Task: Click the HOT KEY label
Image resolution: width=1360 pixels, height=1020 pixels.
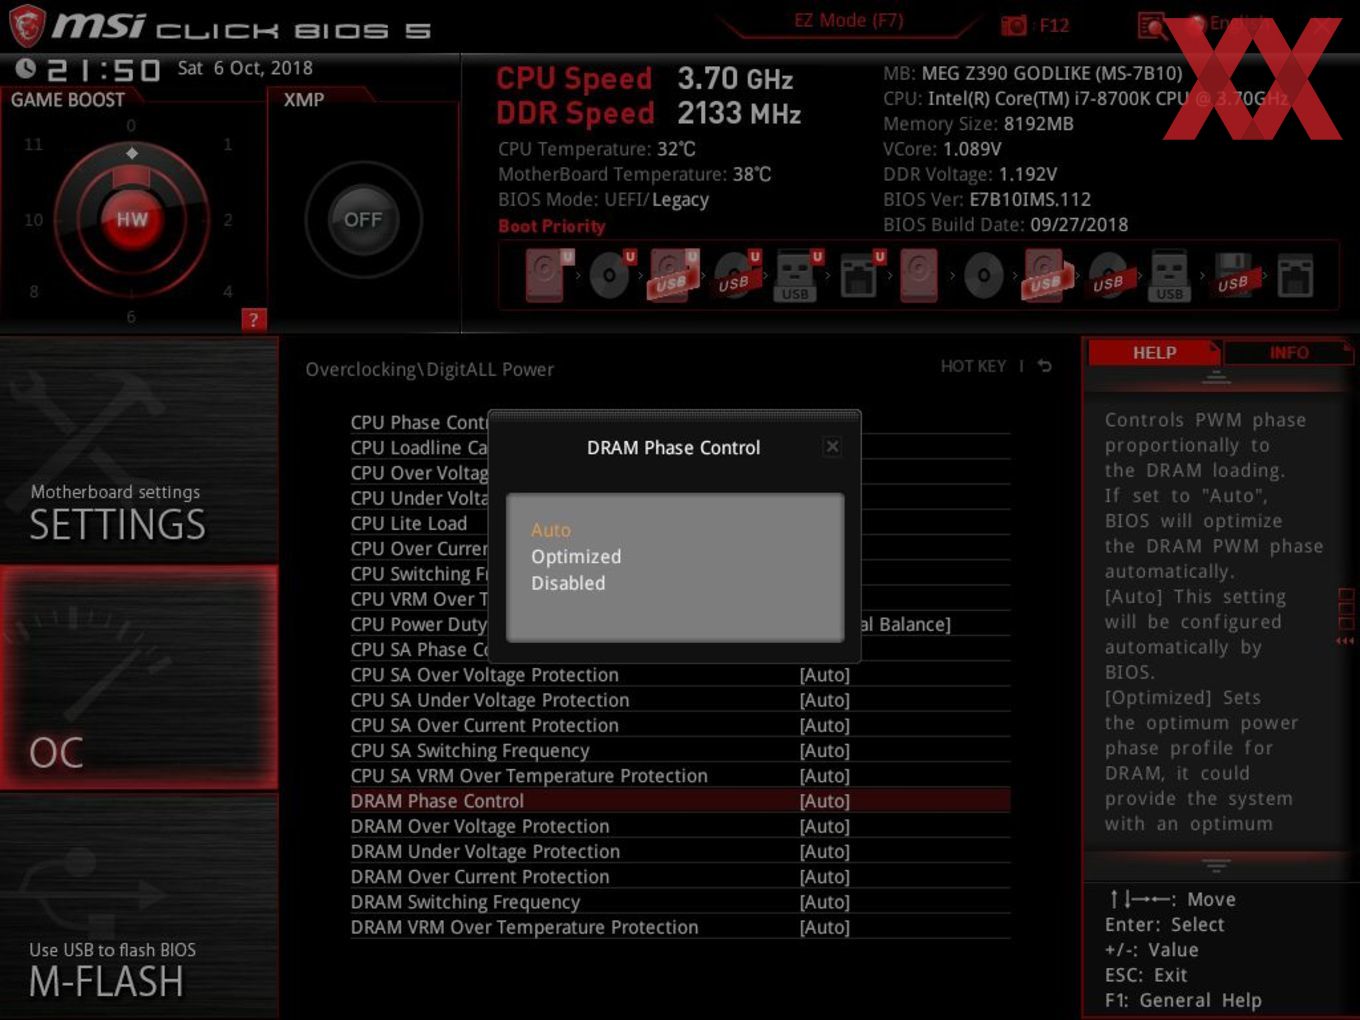Action: [x=973, y=366]
